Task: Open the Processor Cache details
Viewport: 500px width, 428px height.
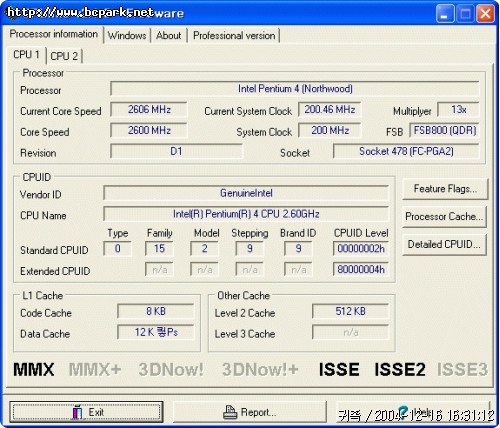Action: [444, 217]
